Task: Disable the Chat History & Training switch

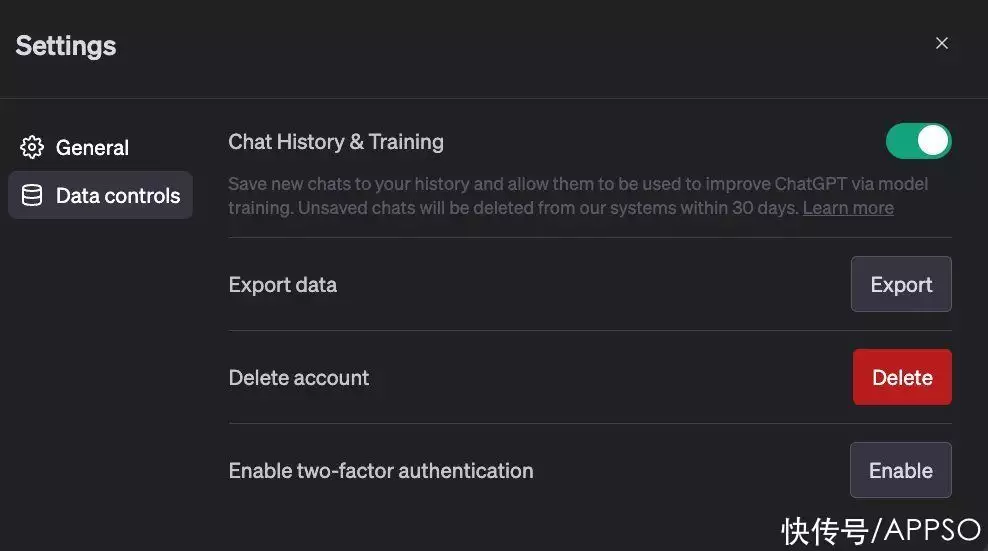Action: 918,141
